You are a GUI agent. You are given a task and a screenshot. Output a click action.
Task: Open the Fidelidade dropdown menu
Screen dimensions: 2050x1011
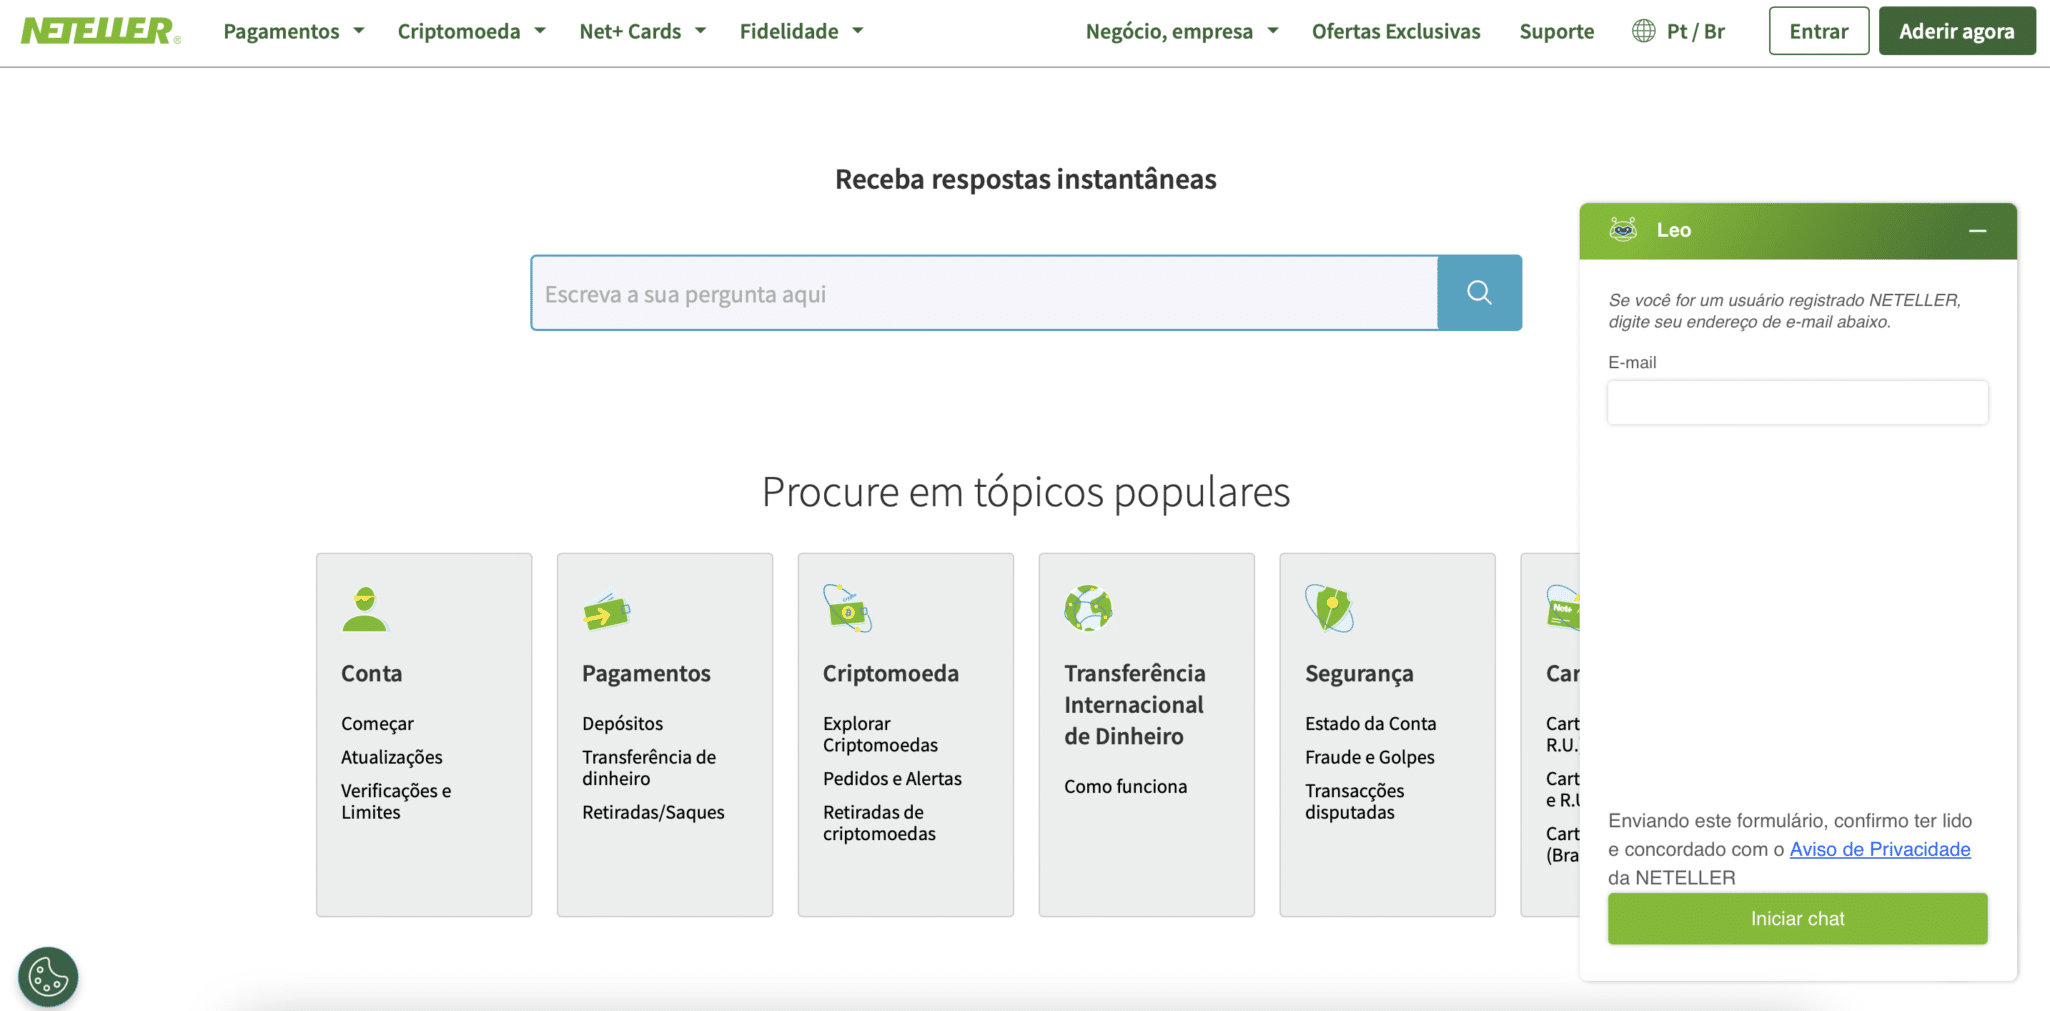pos(801,31)
